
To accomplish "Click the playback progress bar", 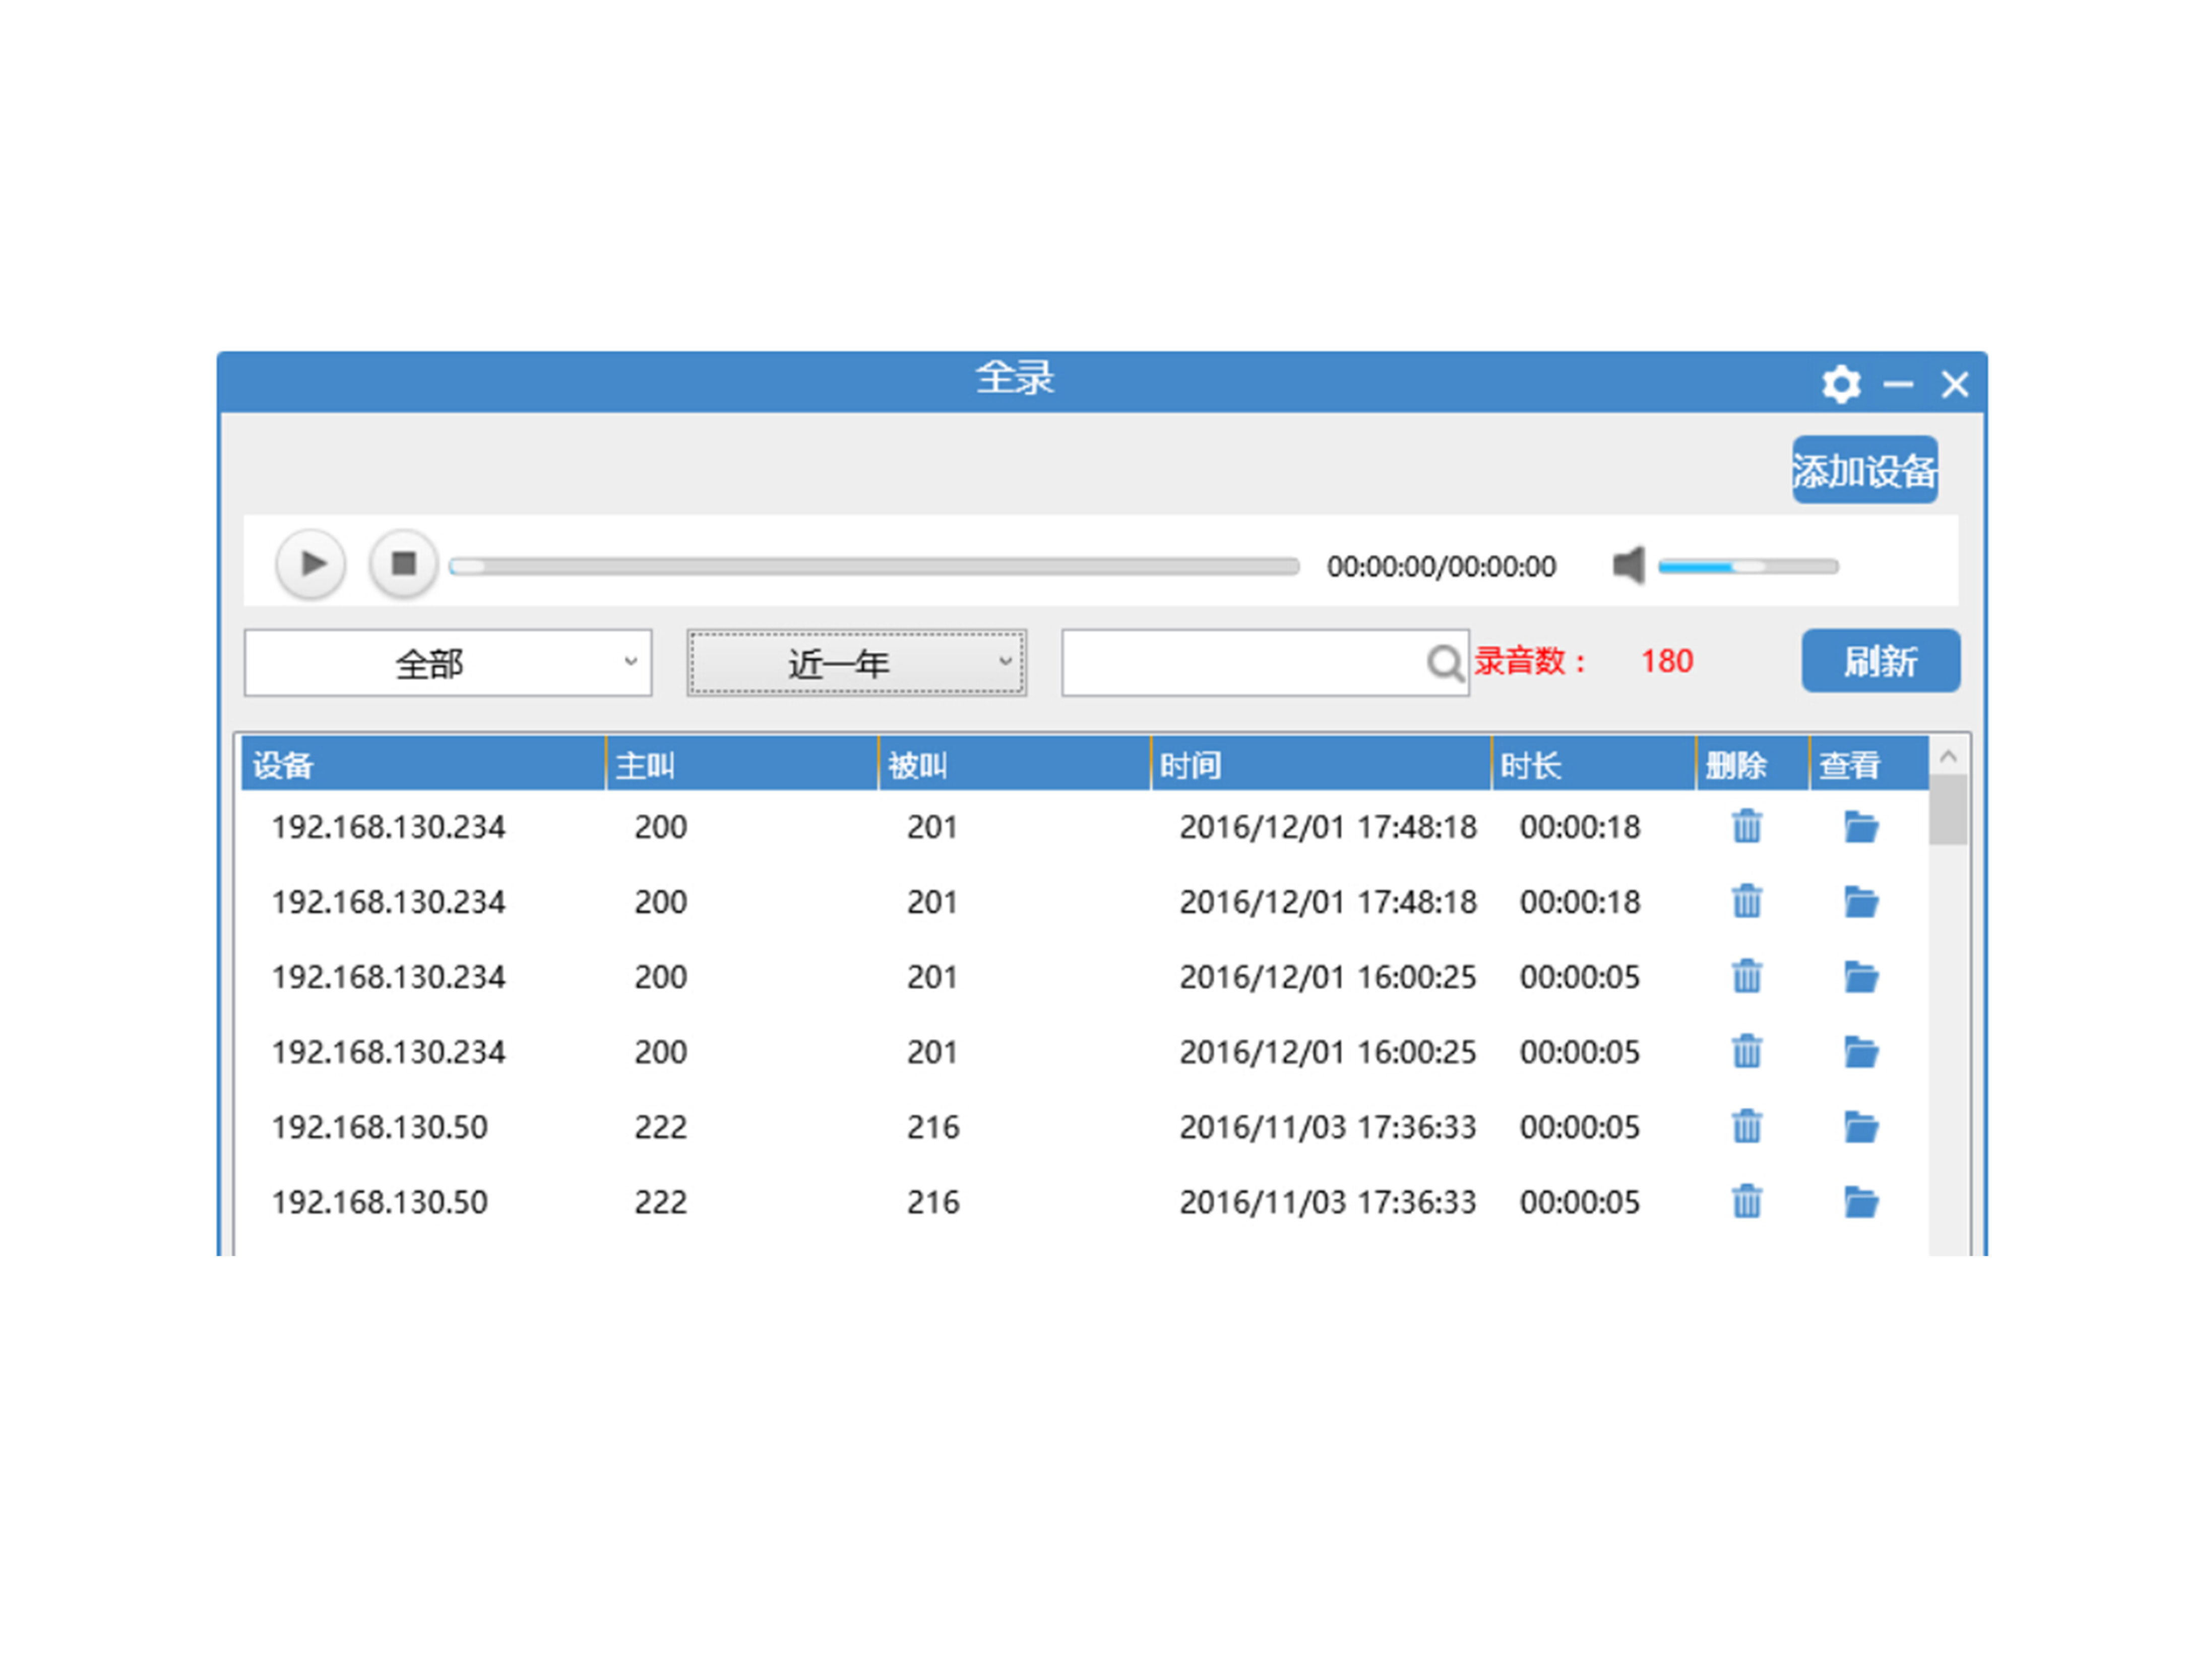I will click(x=873, y=567).
